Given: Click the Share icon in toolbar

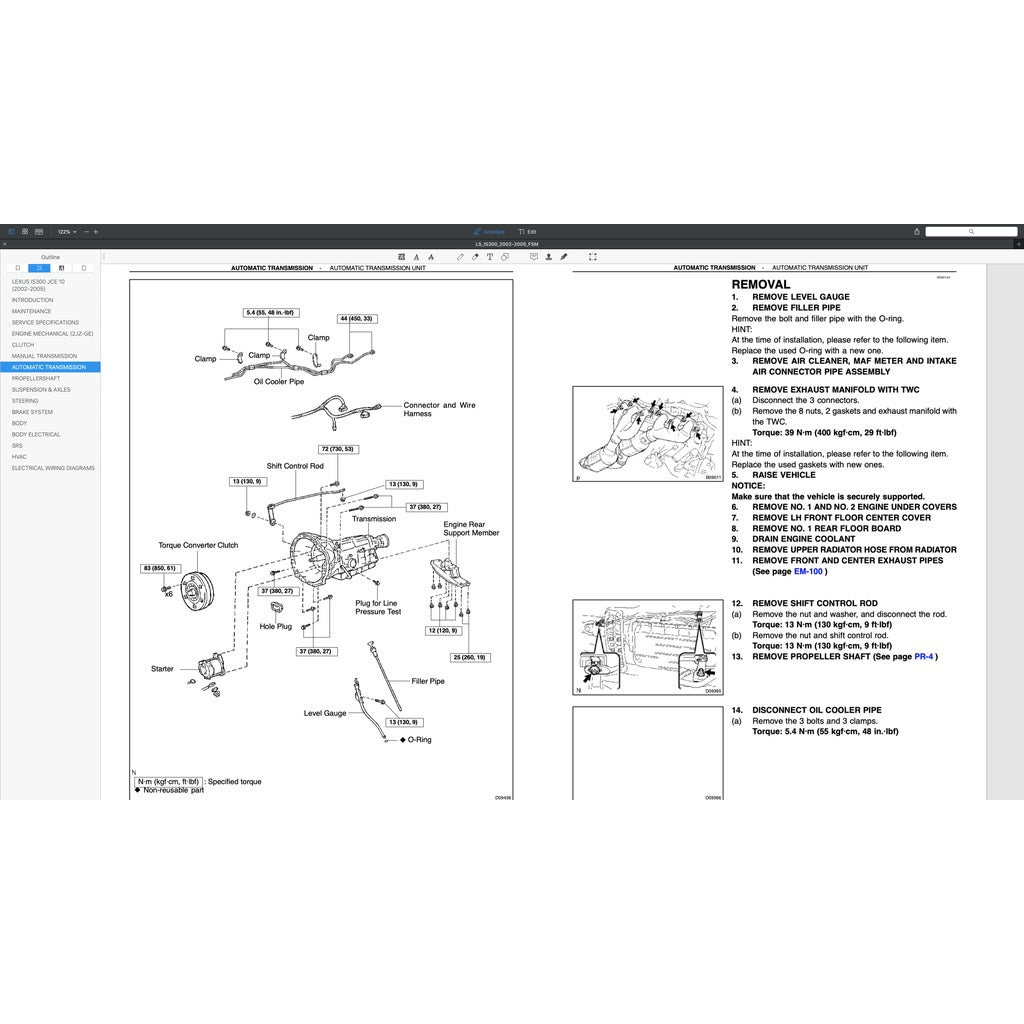Looking at the screenshot, I should (915, 231).
